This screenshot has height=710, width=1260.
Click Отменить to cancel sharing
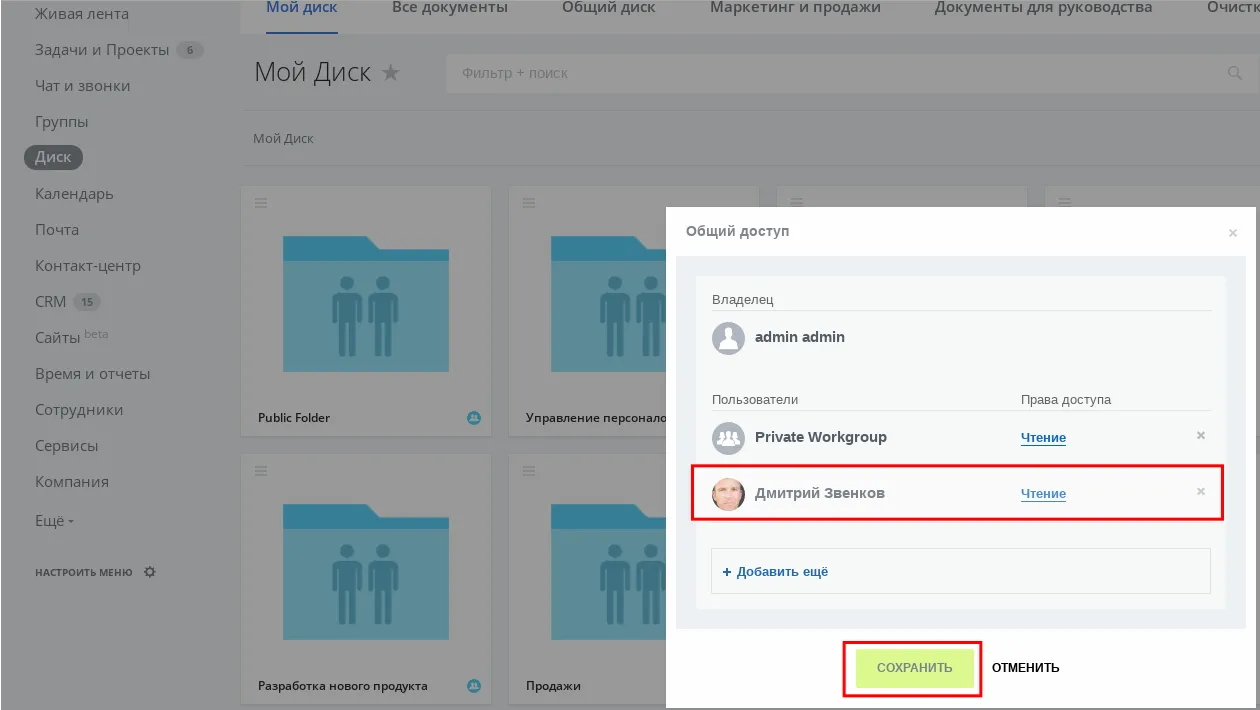click(x=1025, y=668)
